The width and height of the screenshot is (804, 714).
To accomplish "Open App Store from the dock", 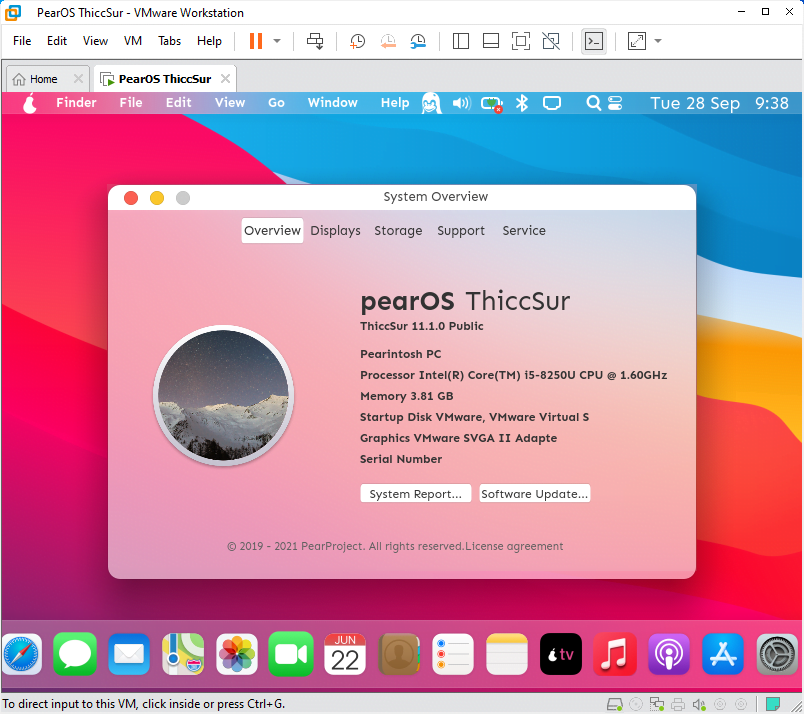I will pos(723,654).
